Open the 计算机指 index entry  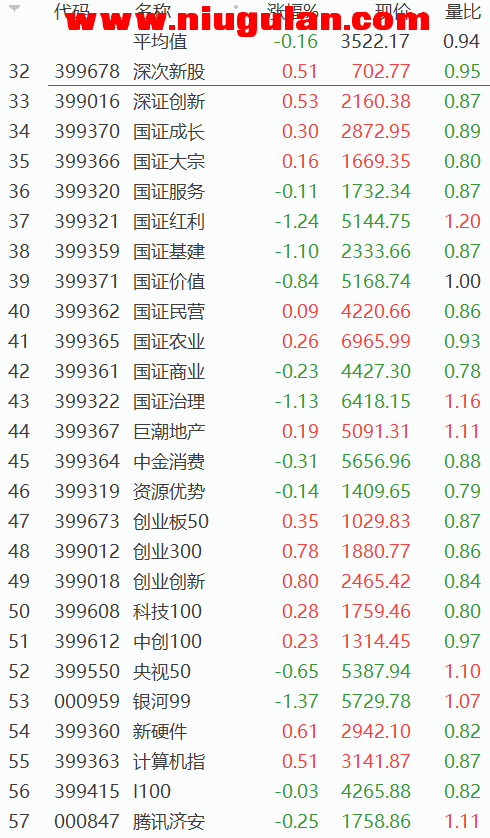point(169,762)
